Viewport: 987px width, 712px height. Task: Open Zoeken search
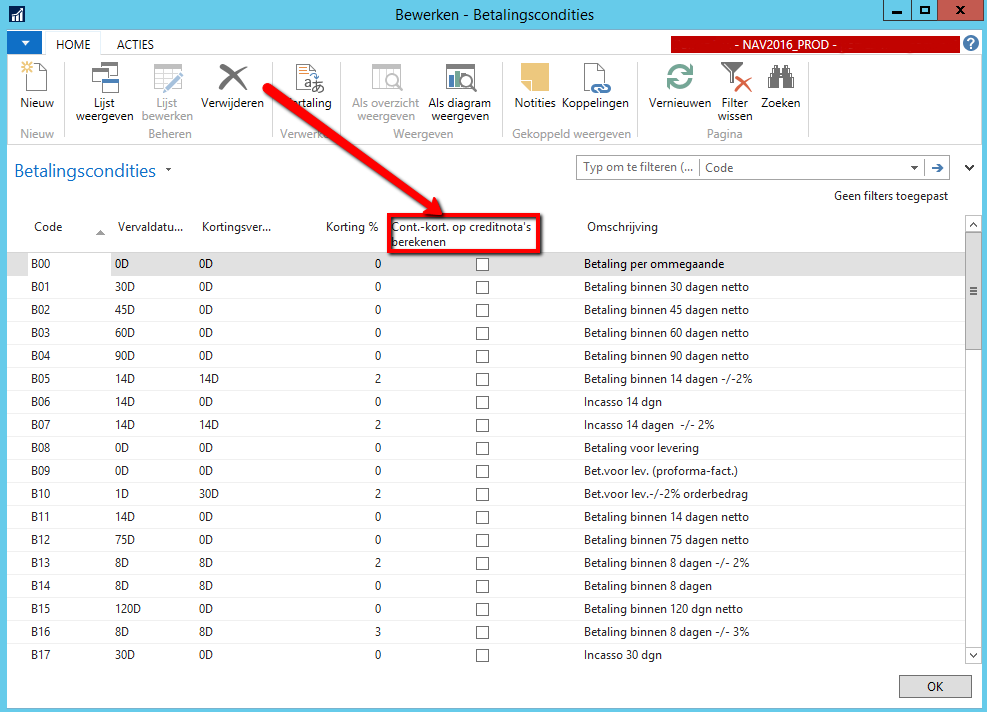tap(781, 86)
